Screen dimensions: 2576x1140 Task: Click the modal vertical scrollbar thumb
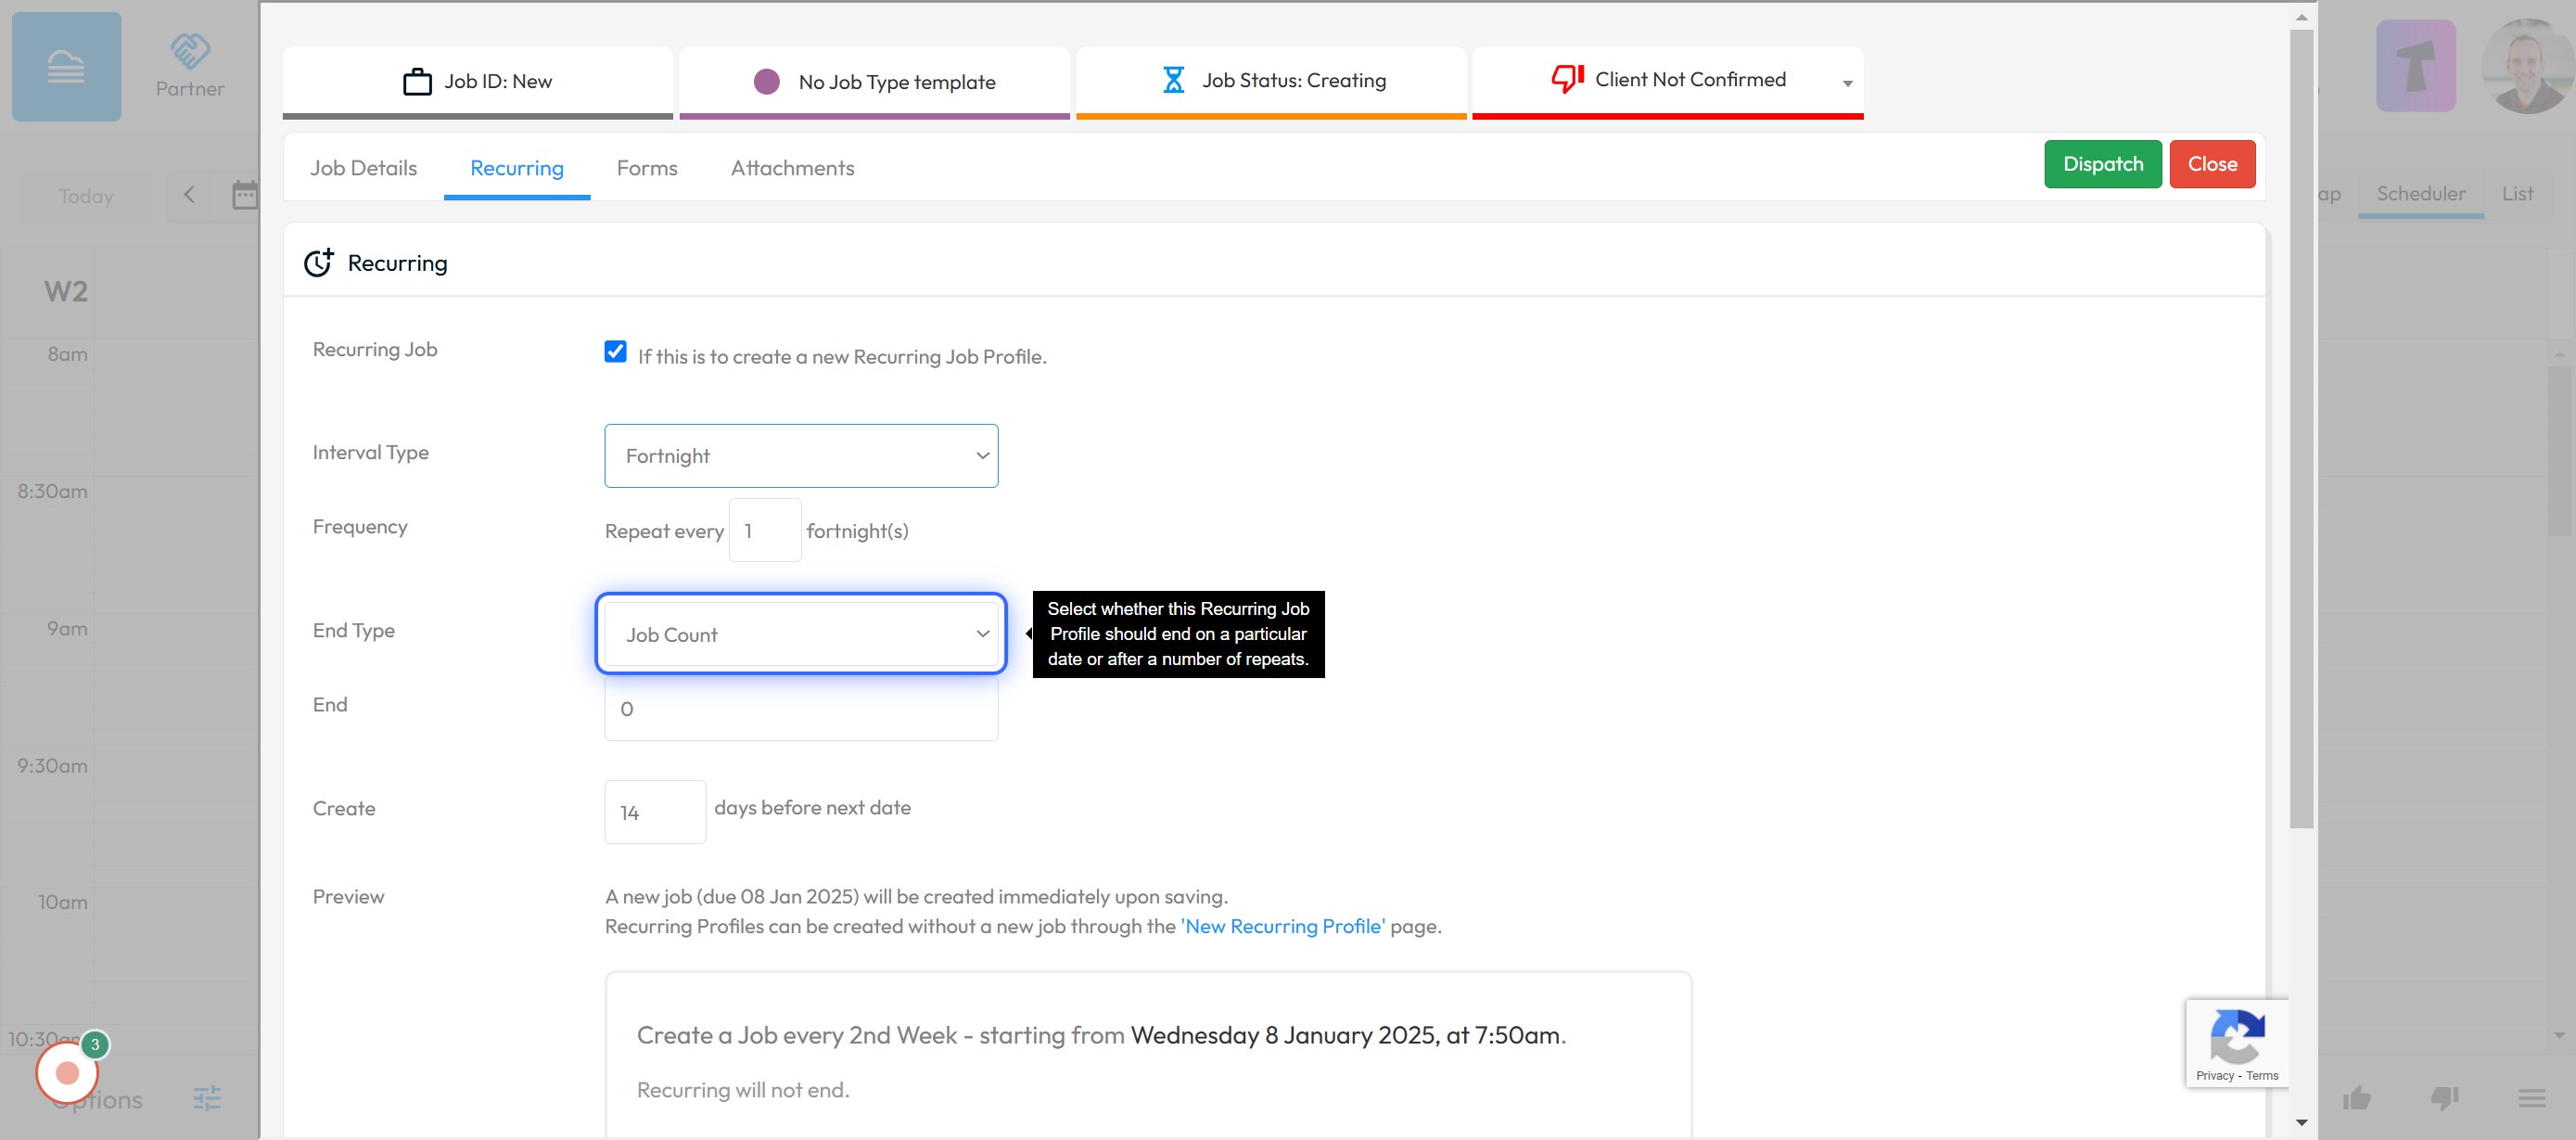pyautogui.click(x=2301, y=428)
